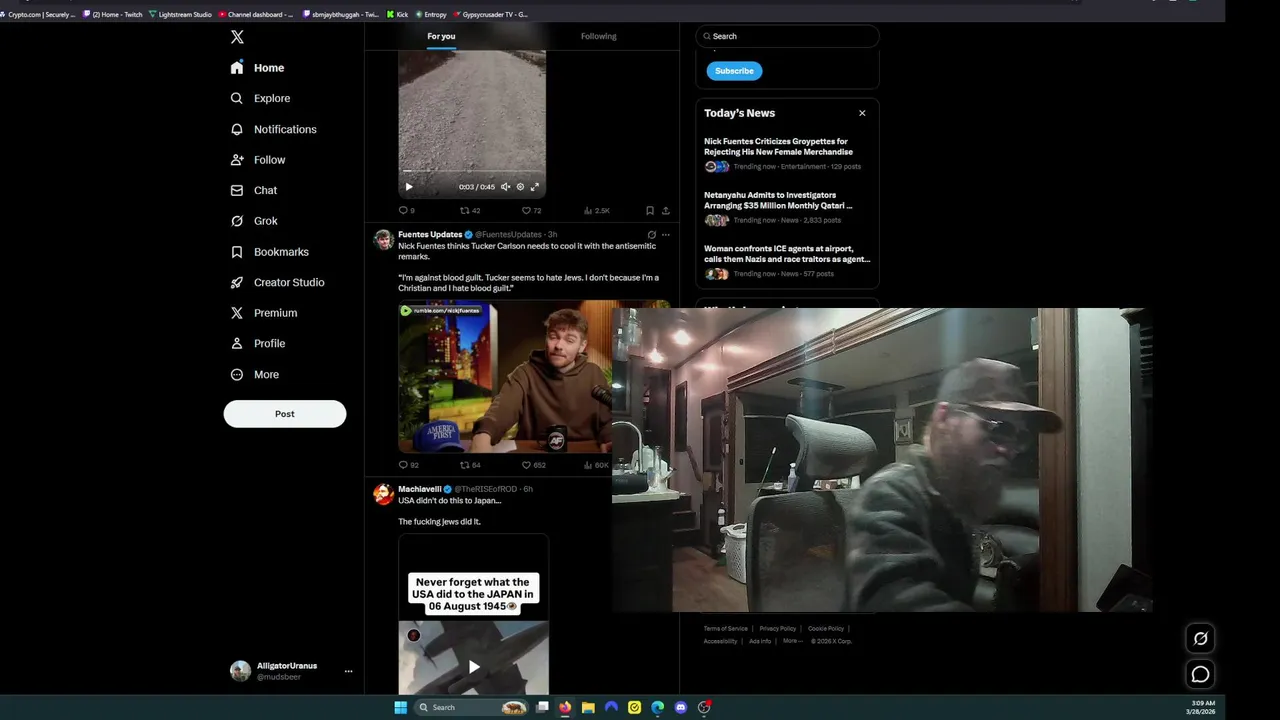Open Discord from the taskbar

[x=681, y=707]
